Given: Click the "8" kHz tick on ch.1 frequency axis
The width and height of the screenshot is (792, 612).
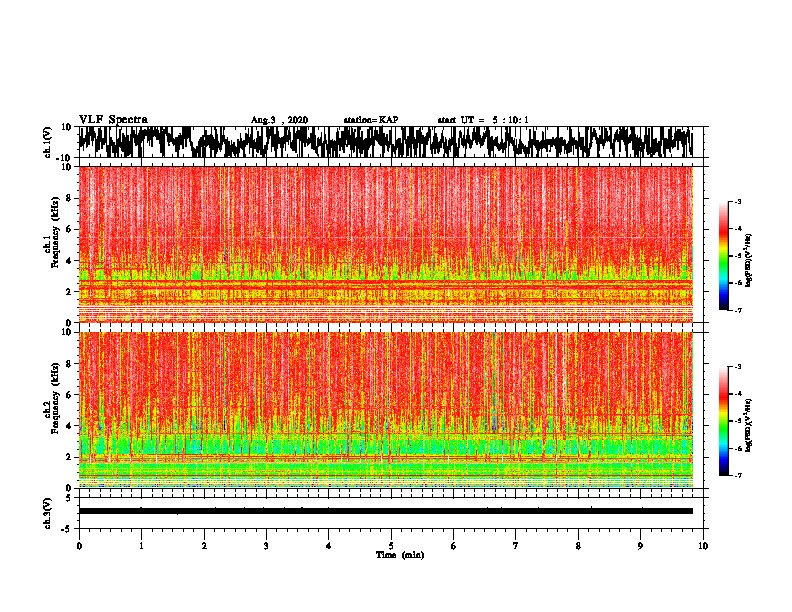Looking at the screenshot, I should coord(69,198).
